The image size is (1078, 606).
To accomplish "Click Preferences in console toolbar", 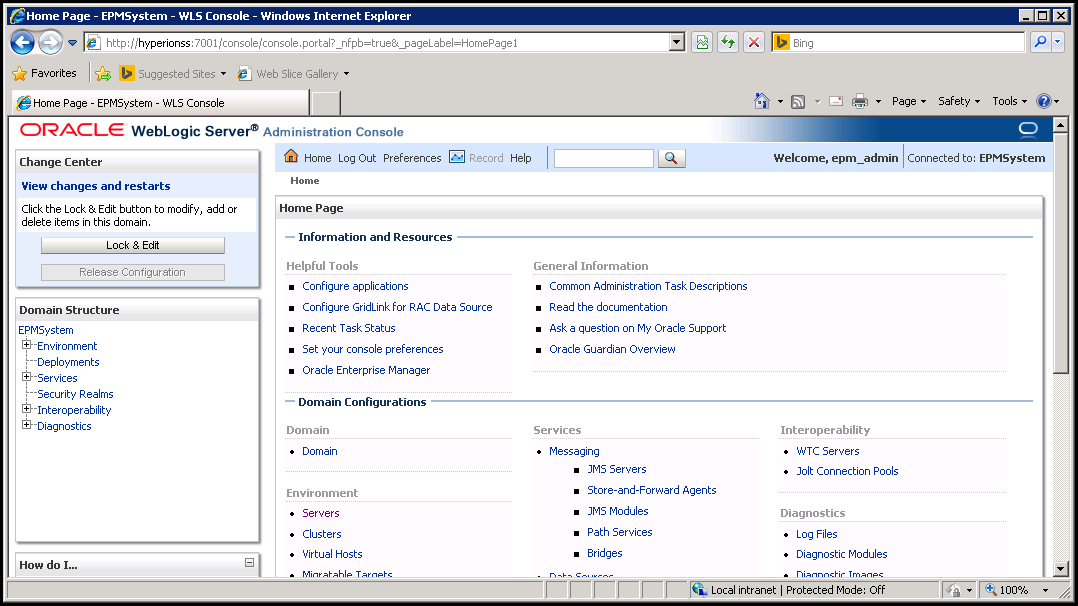I will (x=412, y=158).
